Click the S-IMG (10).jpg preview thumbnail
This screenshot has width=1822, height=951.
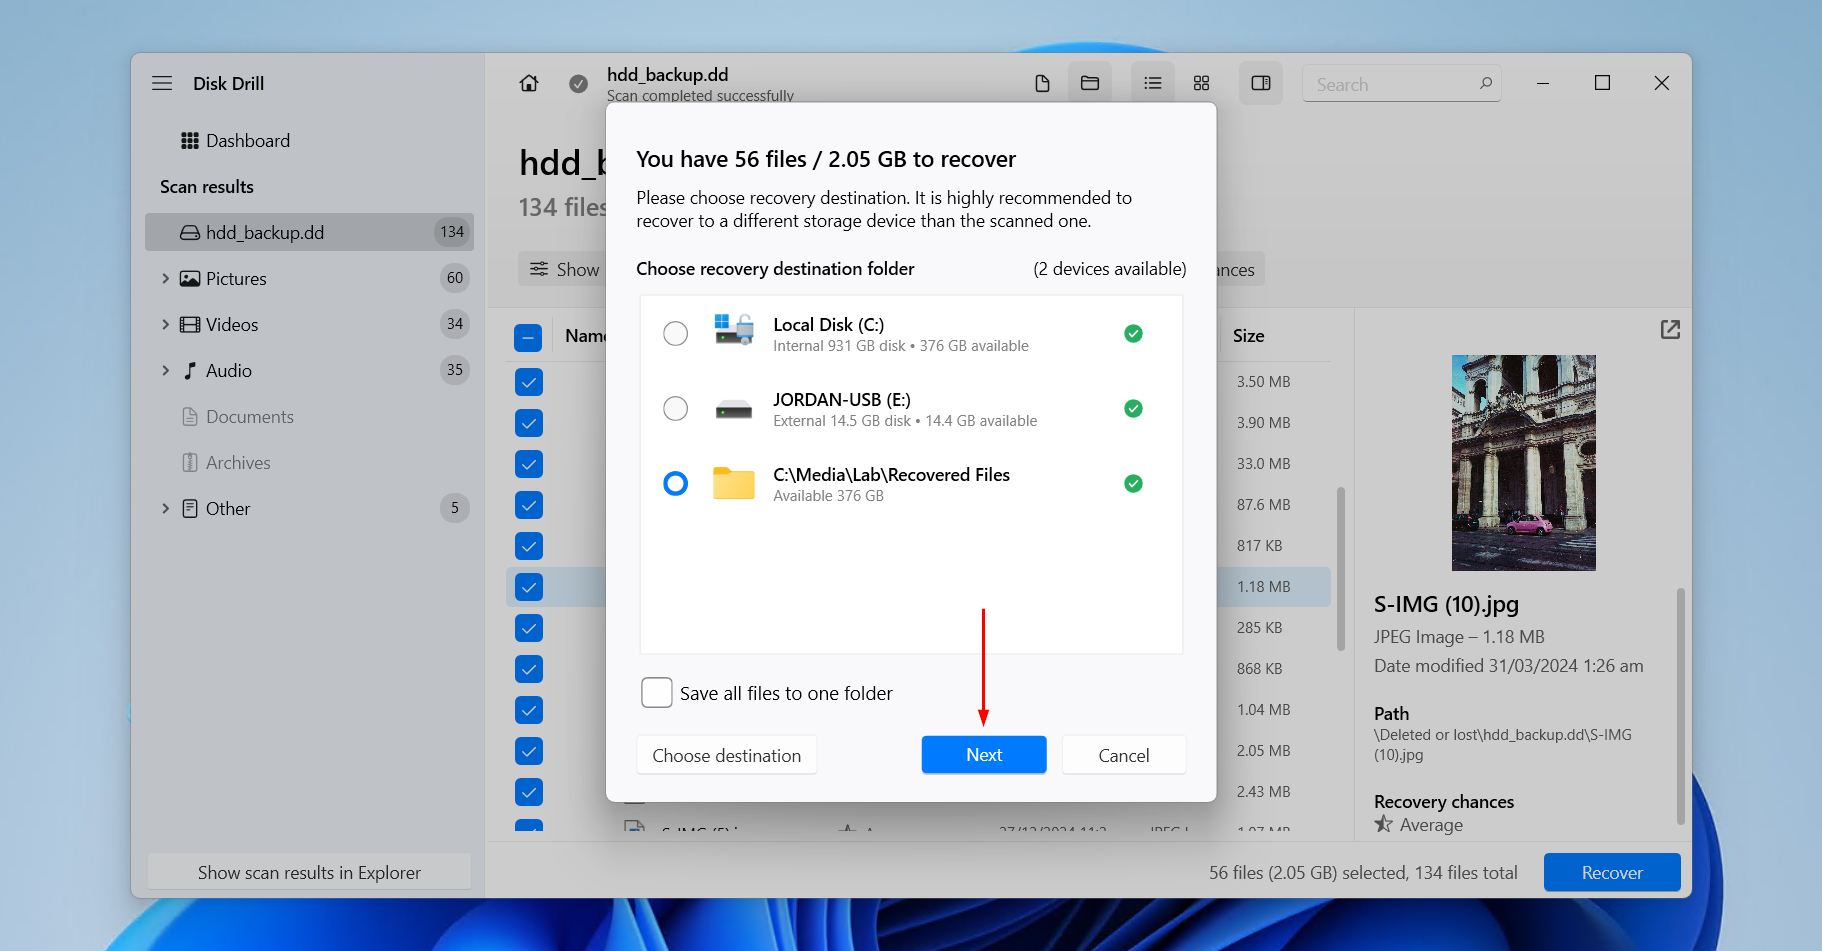coord(1523,463)
